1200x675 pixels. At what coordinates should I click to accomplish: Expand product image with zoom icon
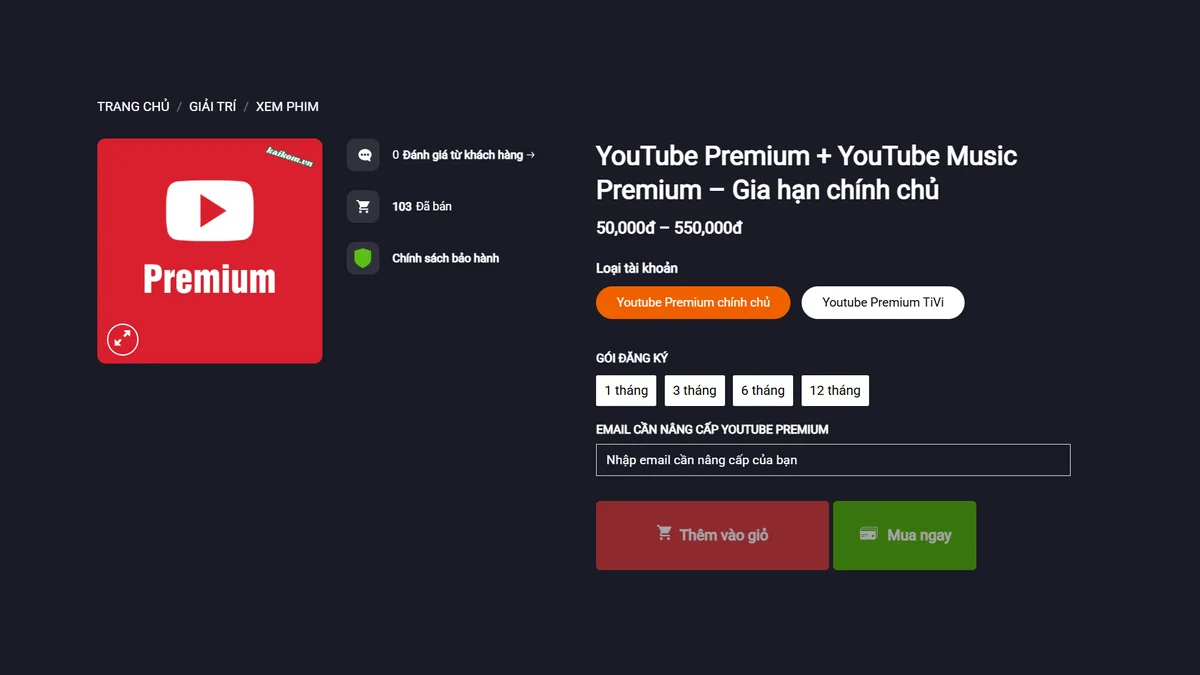(x=123, y=339)
